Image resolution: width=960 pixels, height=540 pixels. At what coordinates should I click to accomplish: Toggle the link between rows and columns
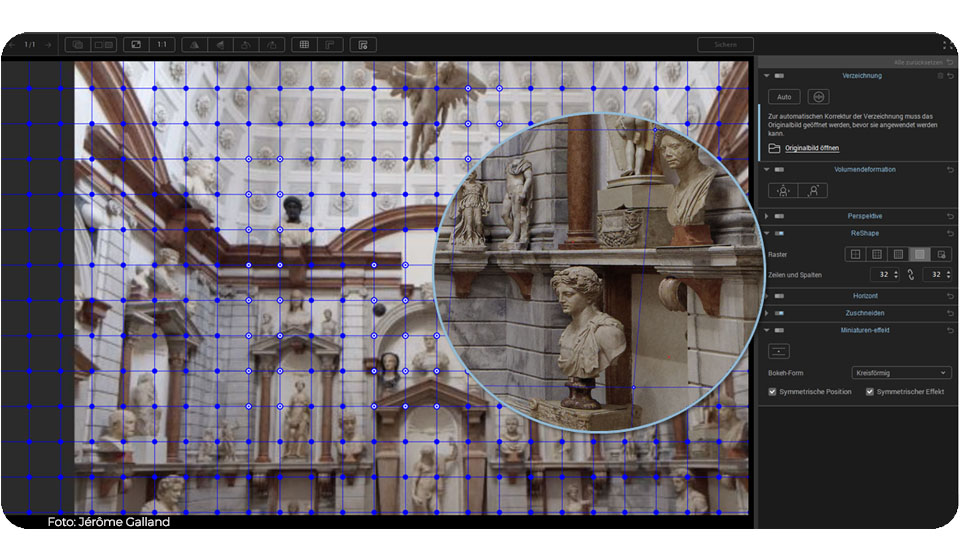911,275
